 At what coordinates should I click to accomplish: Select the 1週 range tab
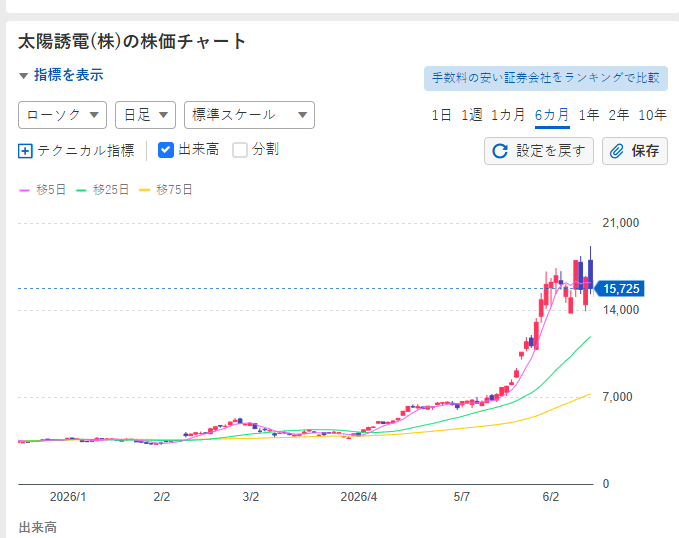[472, 115]
